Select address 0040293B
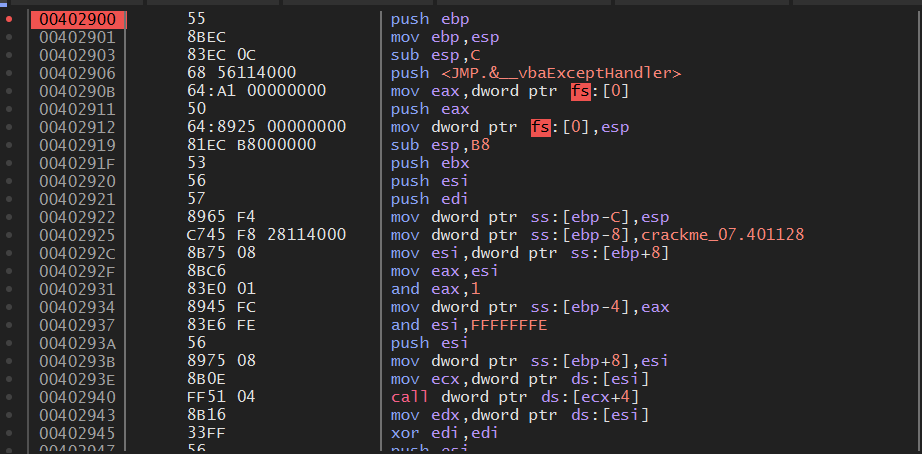 tap(78, 361)
